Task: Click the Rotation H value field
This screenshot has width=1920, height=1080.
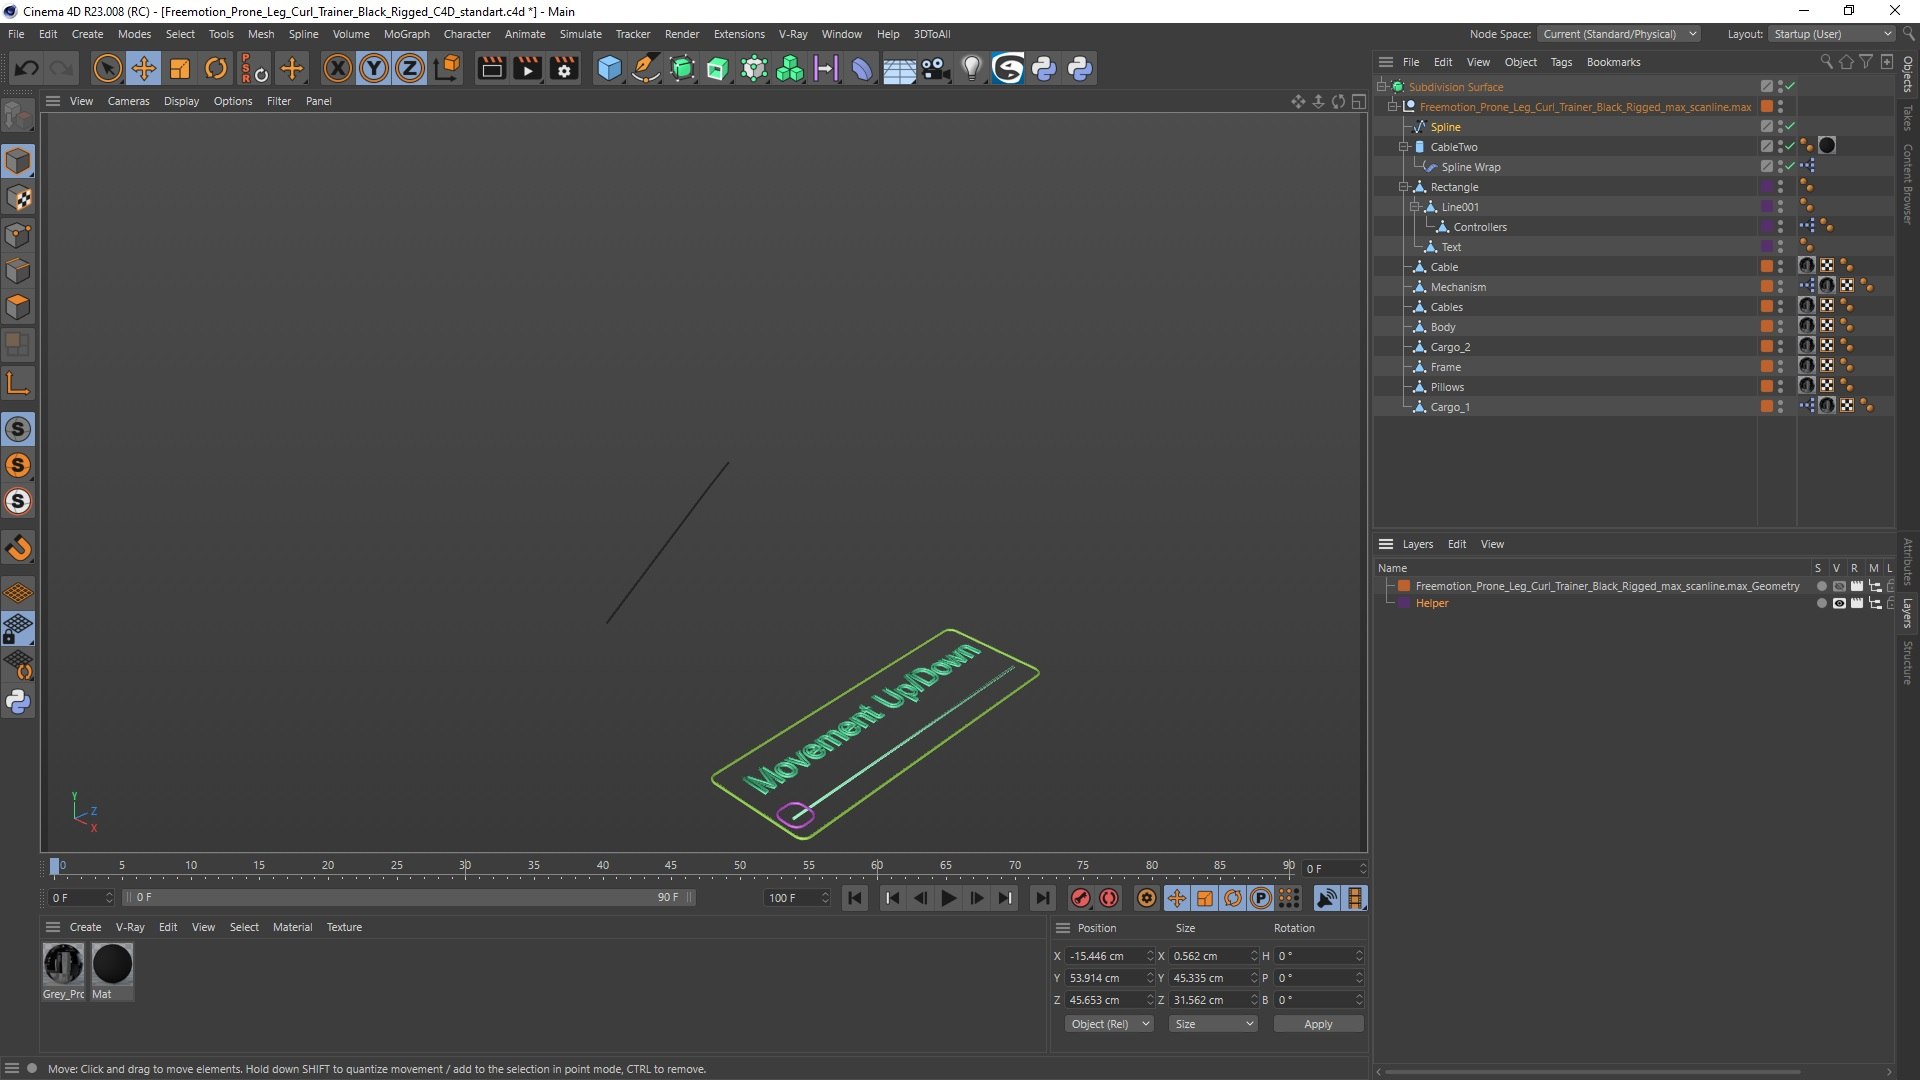Action: click(1313, 956)
